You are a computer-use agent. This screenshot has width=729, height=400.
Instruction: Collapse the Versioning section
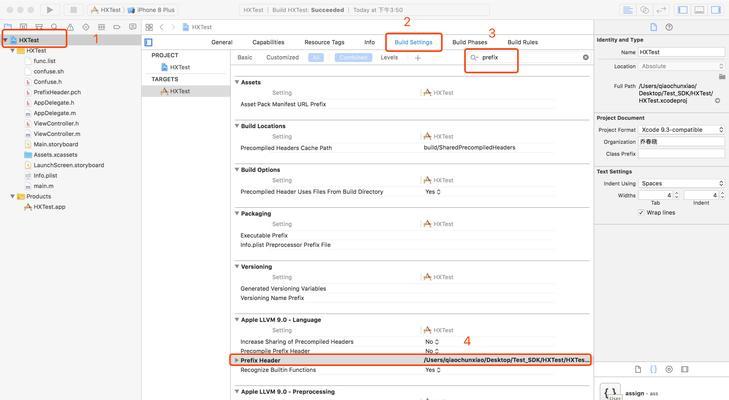[x=237, y=266]
